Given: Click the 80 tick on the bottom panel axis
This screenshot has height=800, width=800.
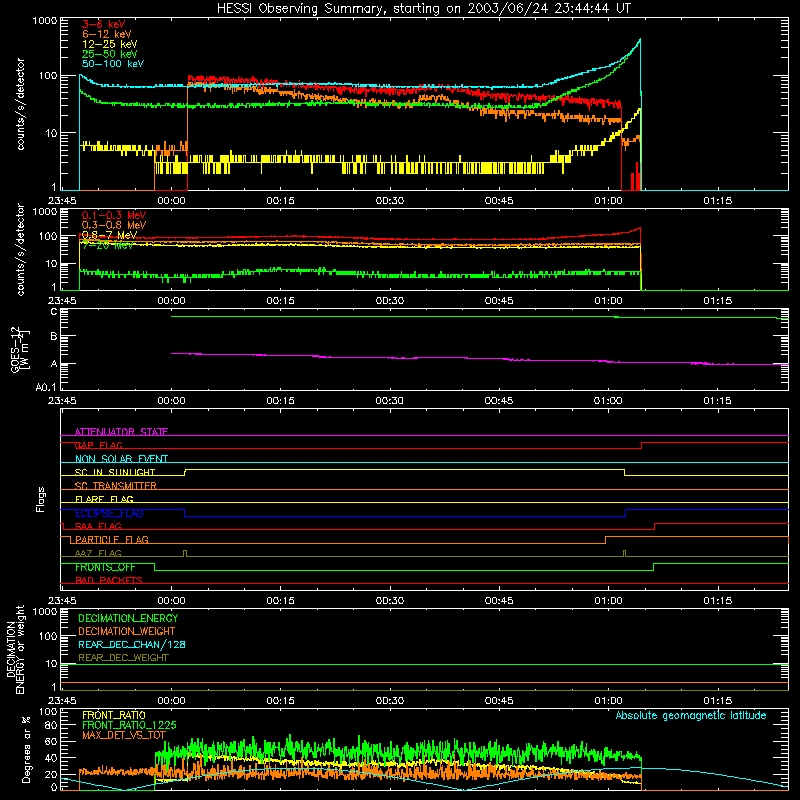Looking at the screenshot, I should point(51,725).
